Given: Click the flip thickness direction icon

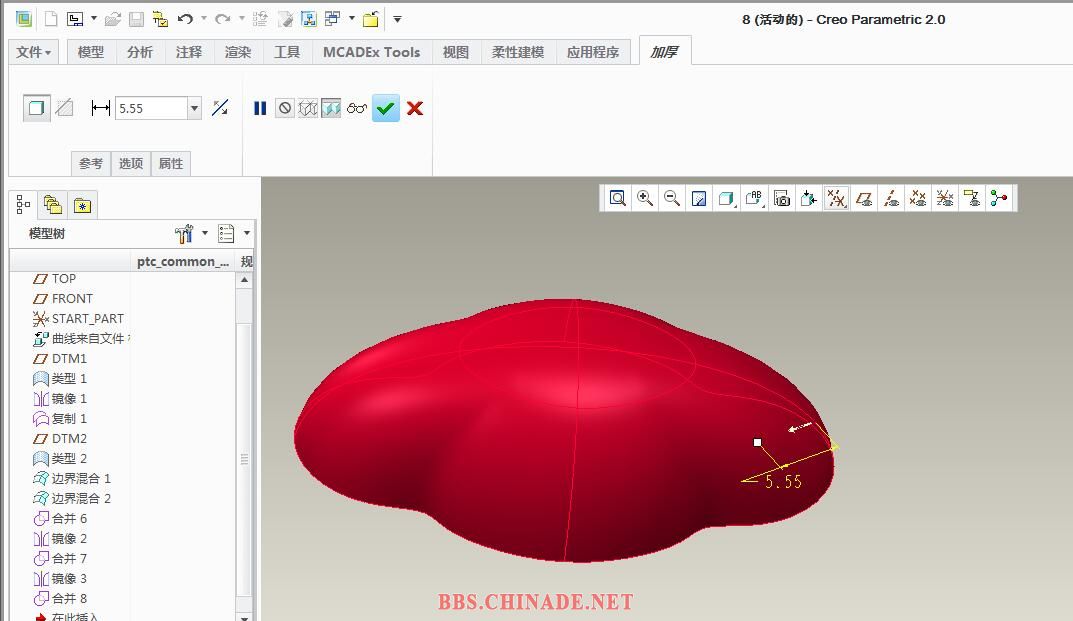Looking at the screenshot, I should (221, 108).
